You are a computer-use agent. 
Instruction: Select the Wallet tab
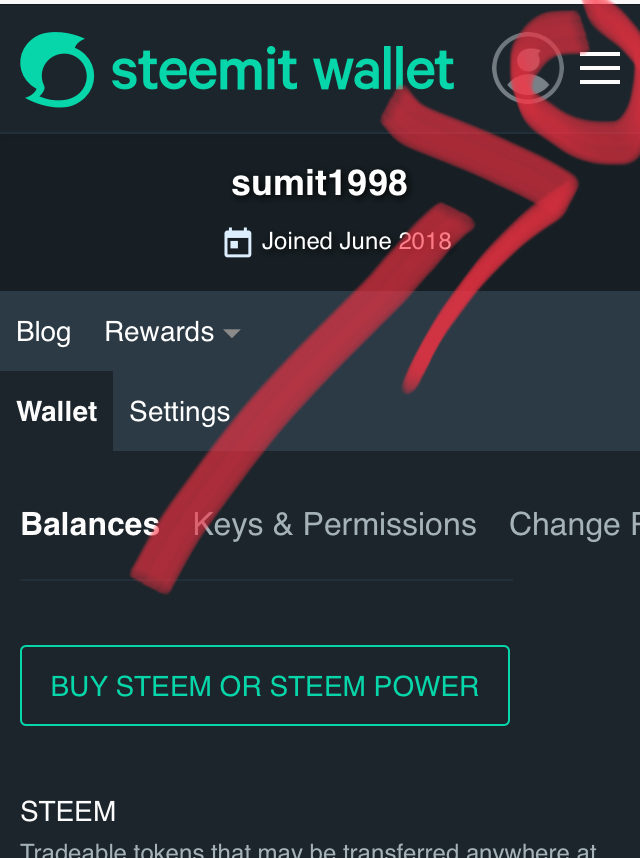(x=57, y=412)
